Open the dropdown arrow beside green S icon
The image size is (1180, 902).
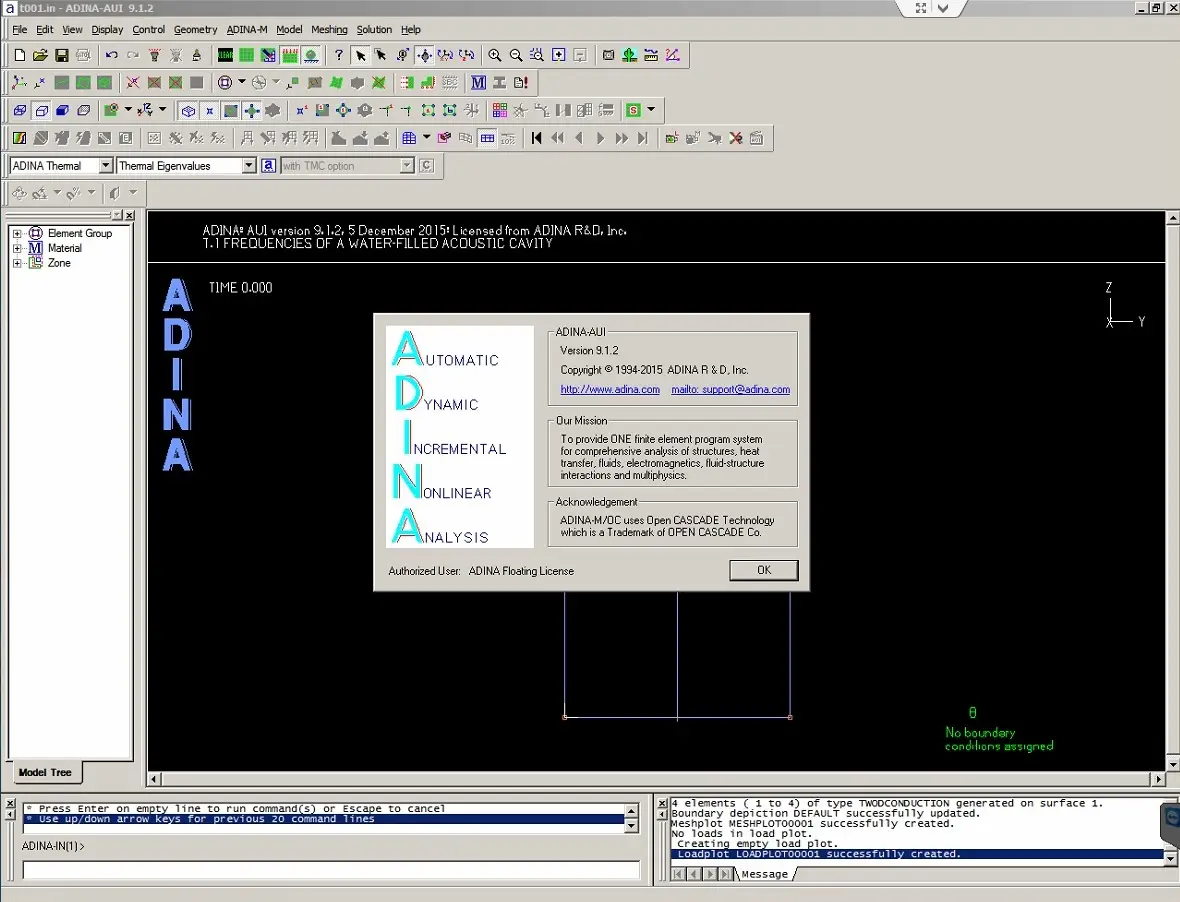tap(651, 110)
